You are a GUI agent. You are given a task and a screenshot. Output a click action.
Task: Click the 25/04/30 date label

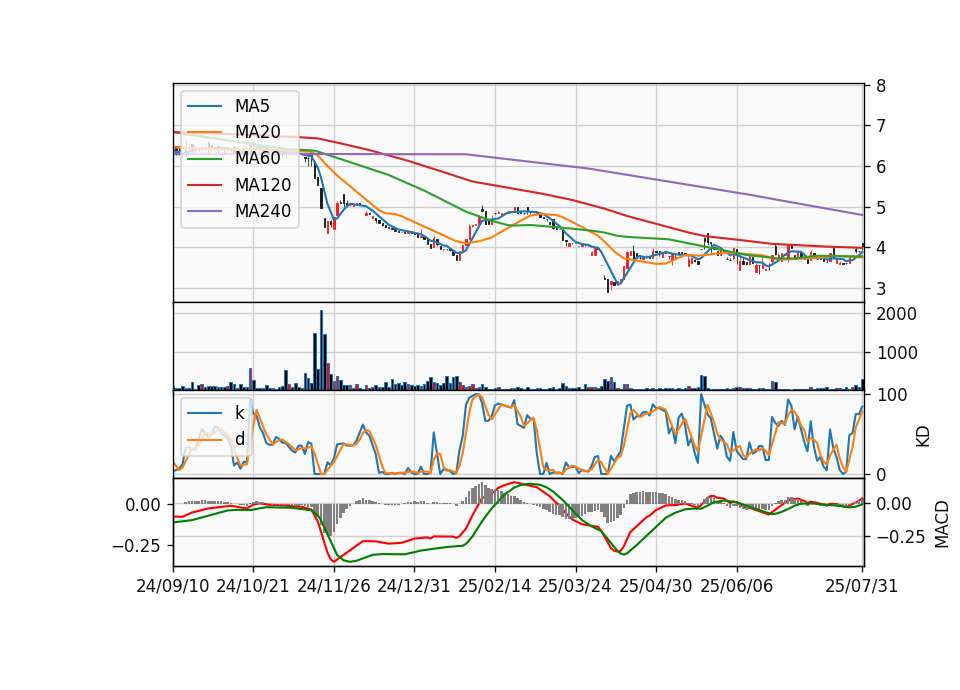(x=656, y=586)
